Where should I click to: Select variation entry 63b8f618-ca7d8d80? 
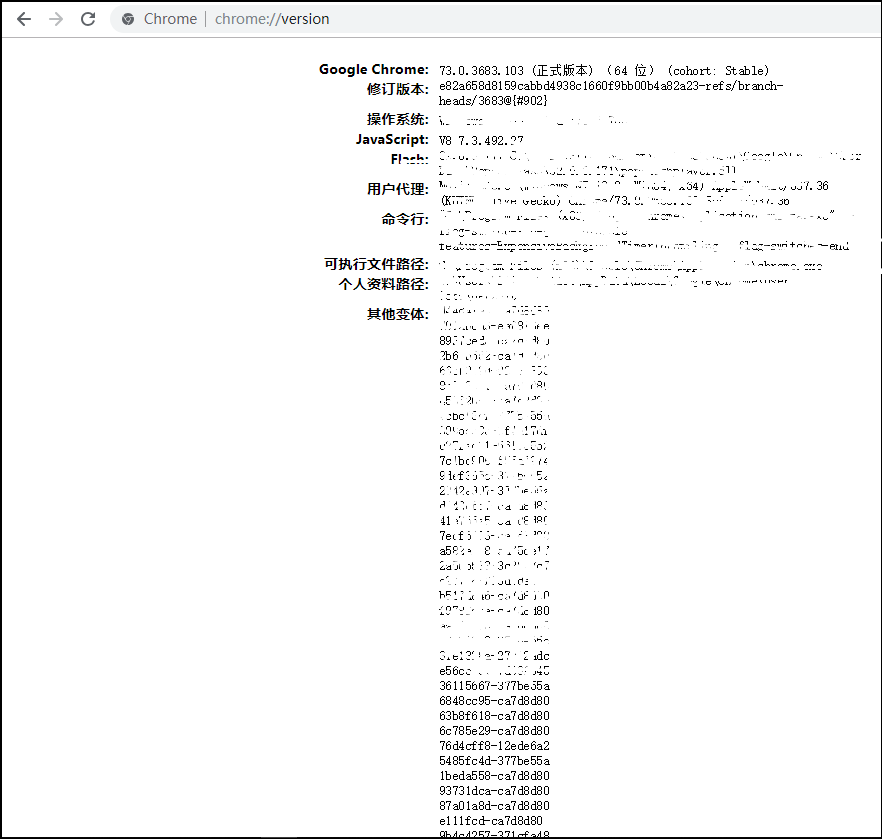coord(494,716)
